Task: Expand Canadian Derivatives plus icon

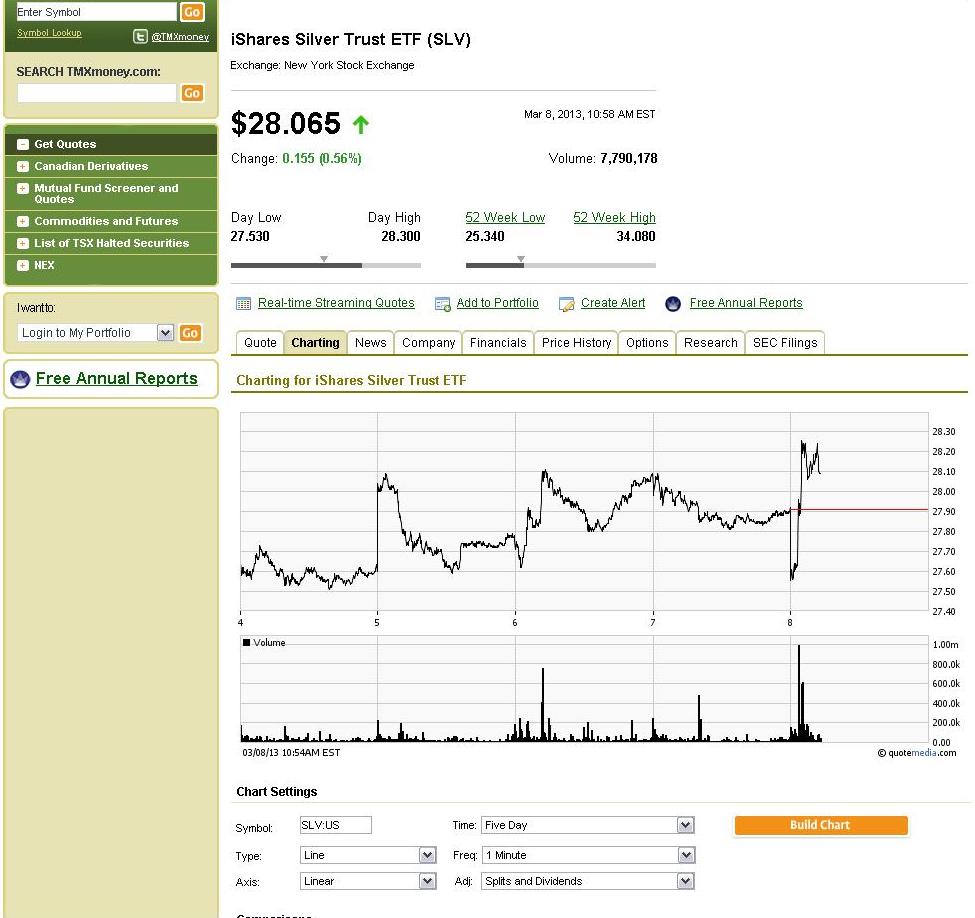Action: click(x=23, y=167)
